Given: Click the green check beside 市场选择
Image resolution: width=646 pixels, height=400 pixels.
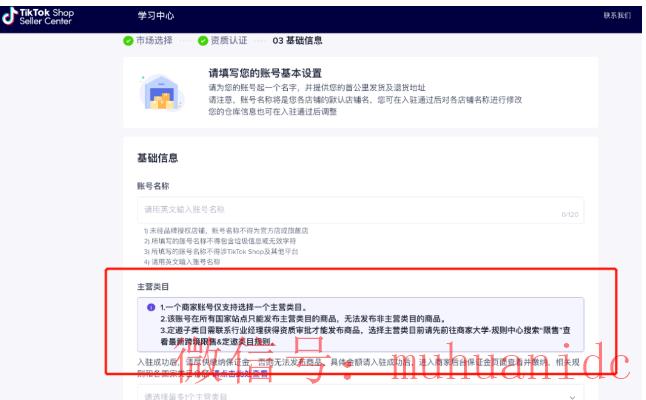Looking at the screenshot, I should click(128, 41).
